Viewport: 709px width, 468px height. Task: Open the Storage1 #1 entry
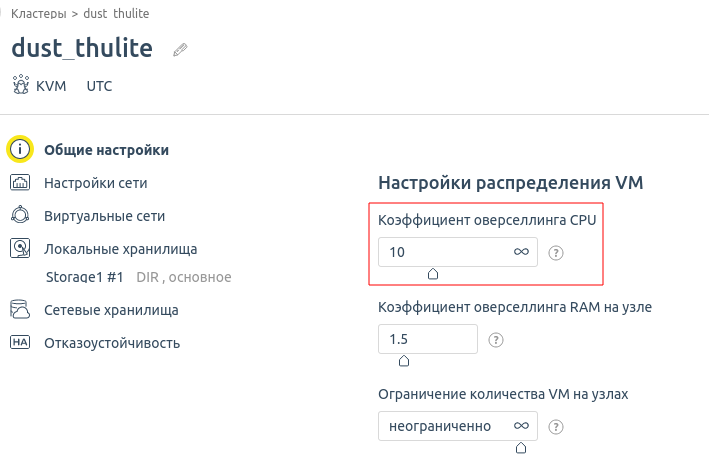click(x=85, y=277)
